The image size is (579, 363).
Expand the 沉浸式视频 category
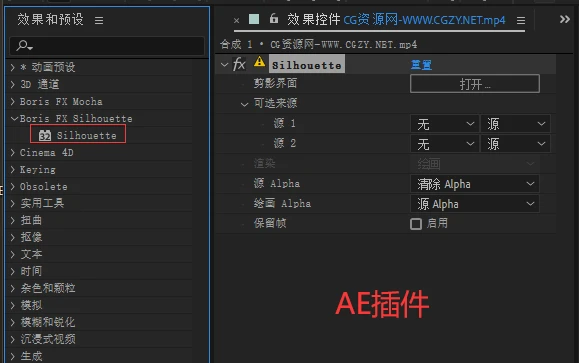13,339
